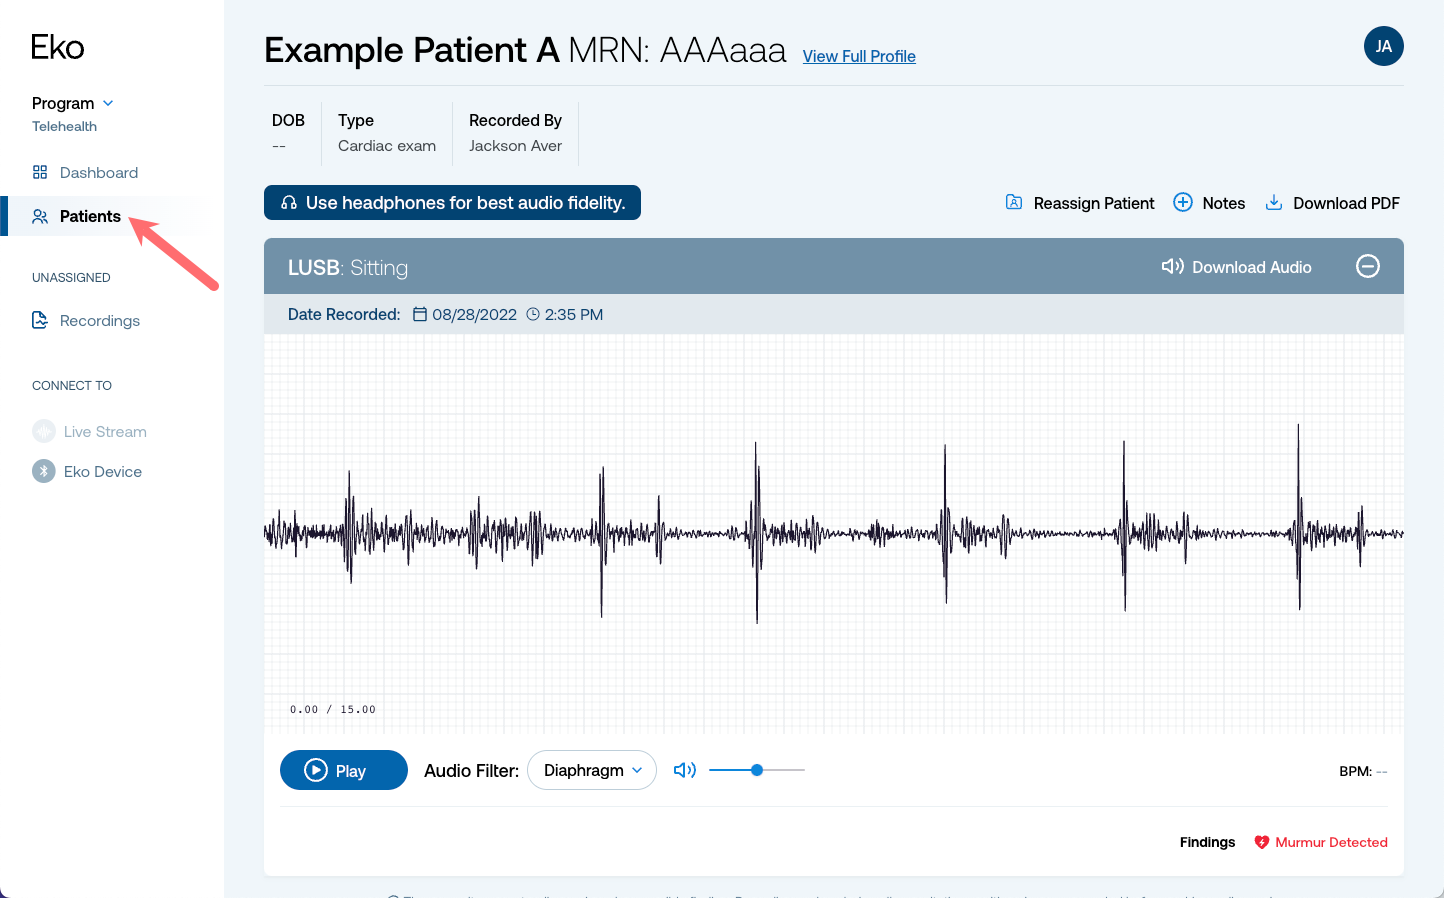Image resolution: width=1444 pixels, height=898 pixels.
Task: Click the calendar icon by the date recorded
Action: pyautogui.click(x=420, y=314)
